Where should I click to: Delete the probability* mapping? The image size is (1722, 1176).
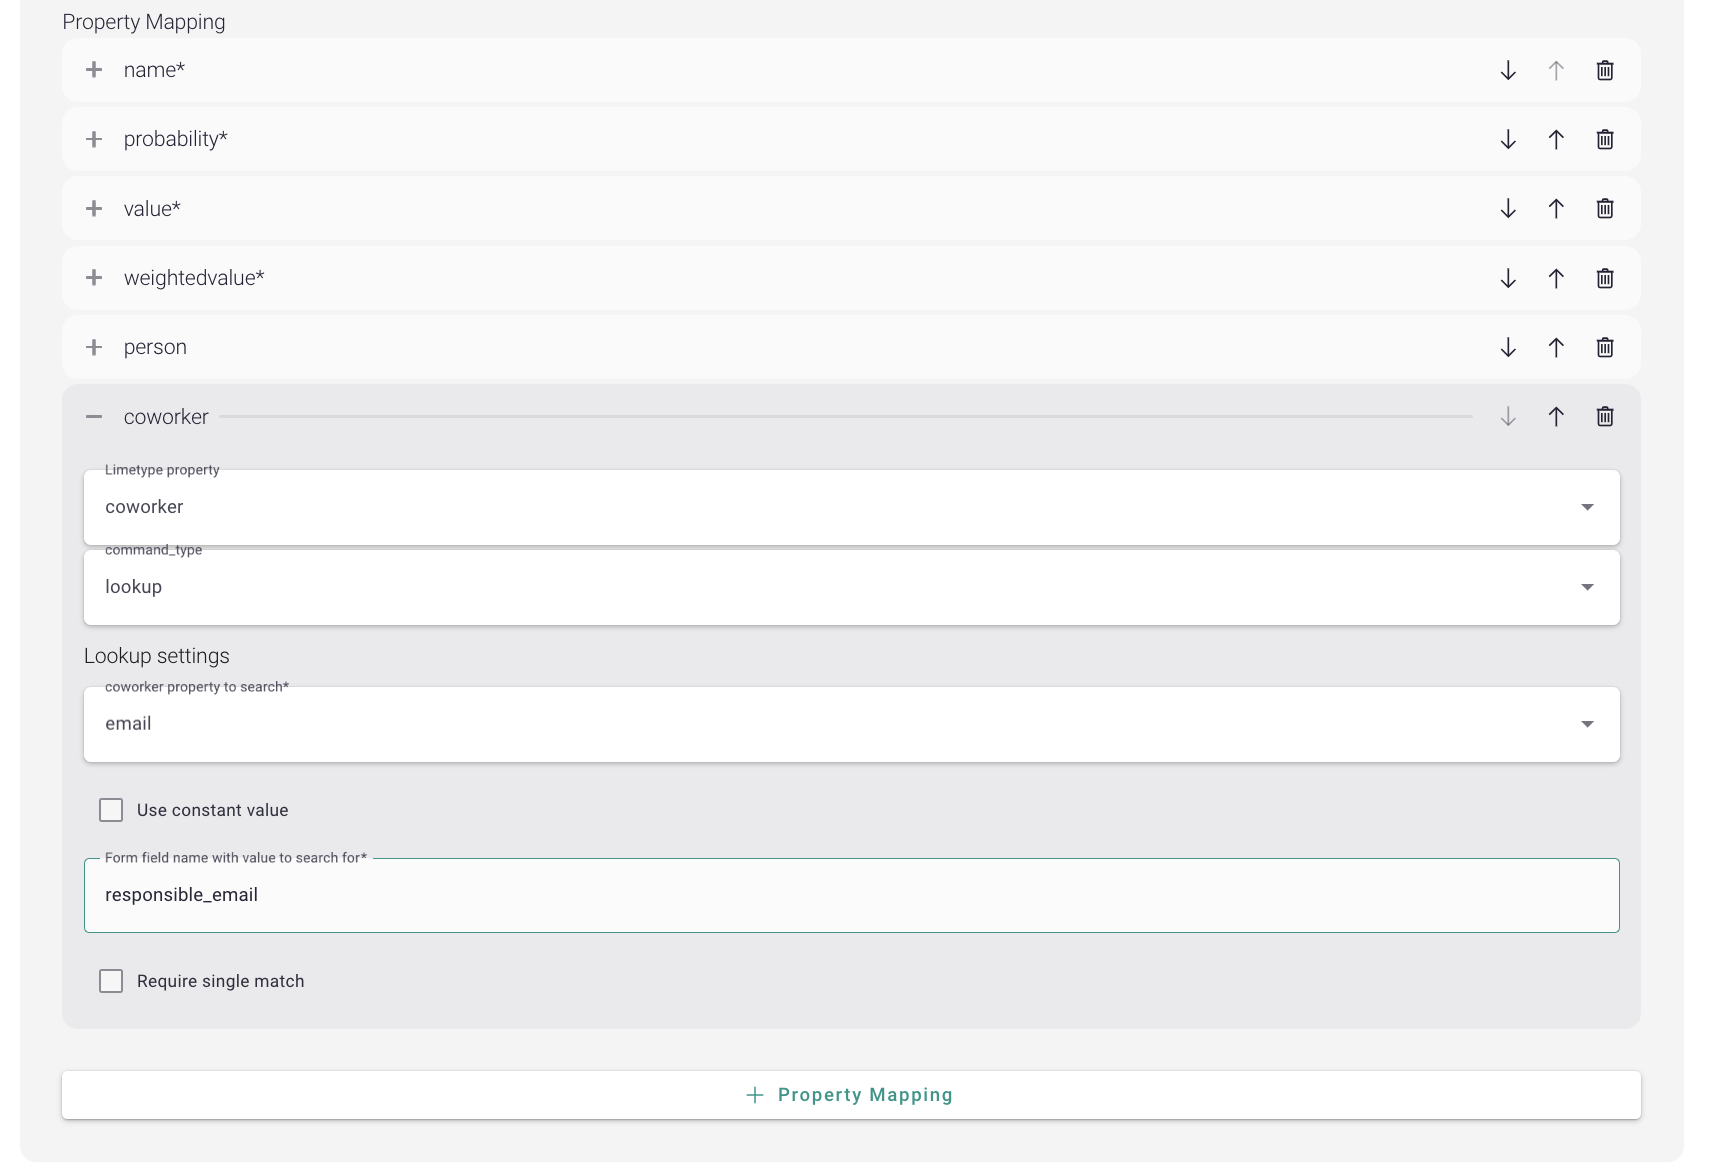point(1605,139)
